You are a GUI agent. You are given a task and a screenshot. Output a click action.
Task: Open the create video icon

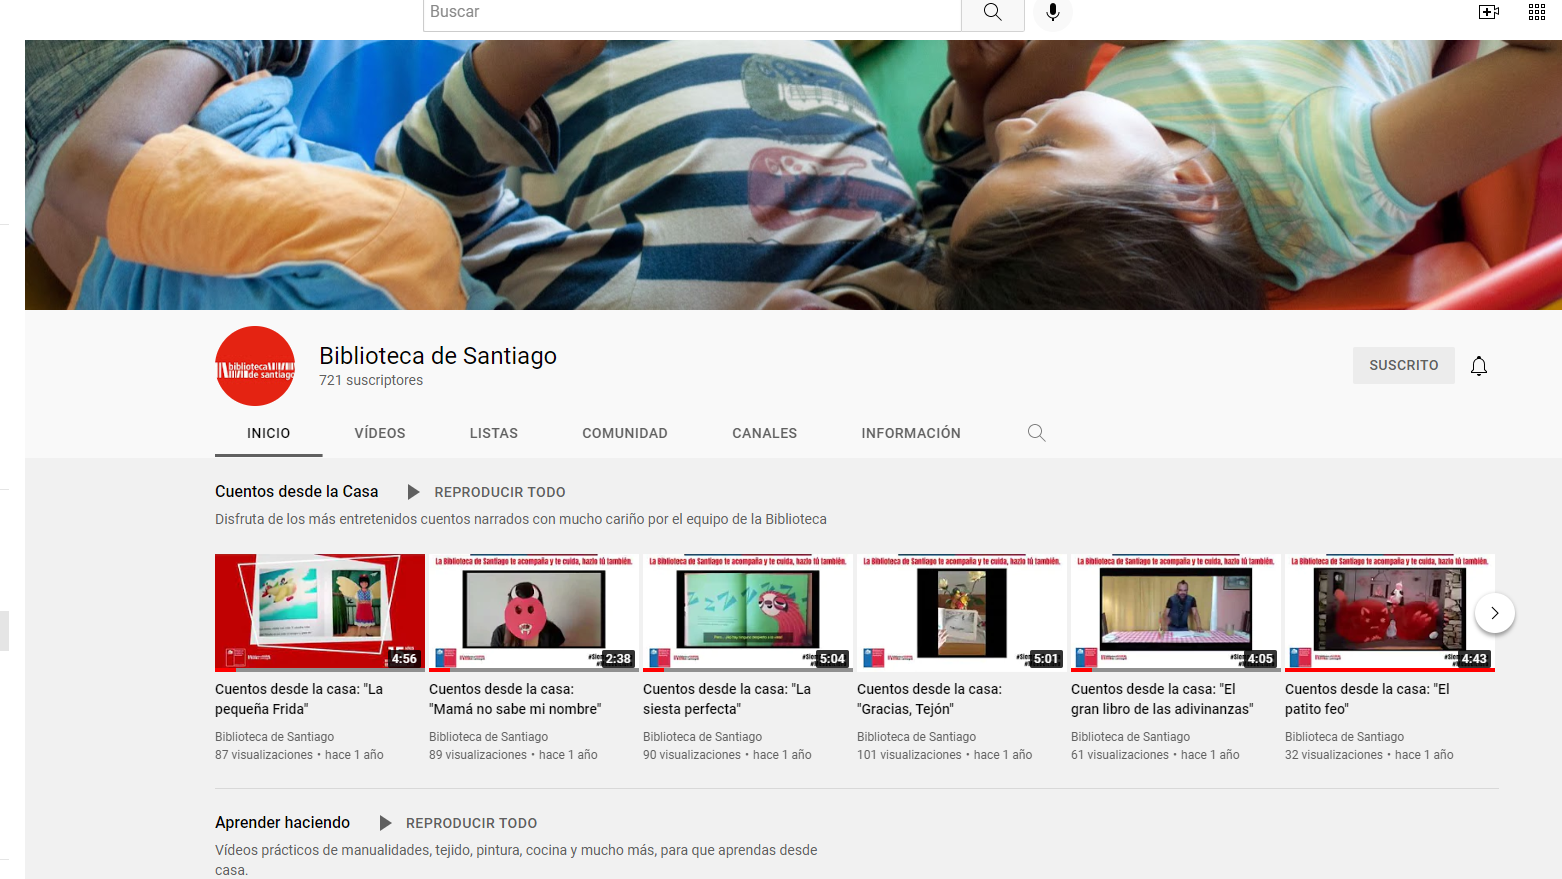(x=1489, y=12)
